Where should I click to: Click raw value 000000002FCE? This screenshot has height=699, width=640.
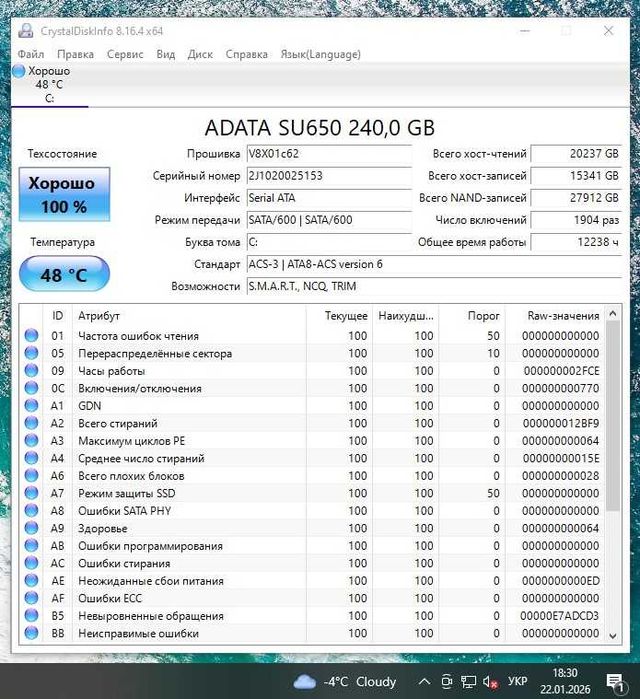click(x=561, y=370)
